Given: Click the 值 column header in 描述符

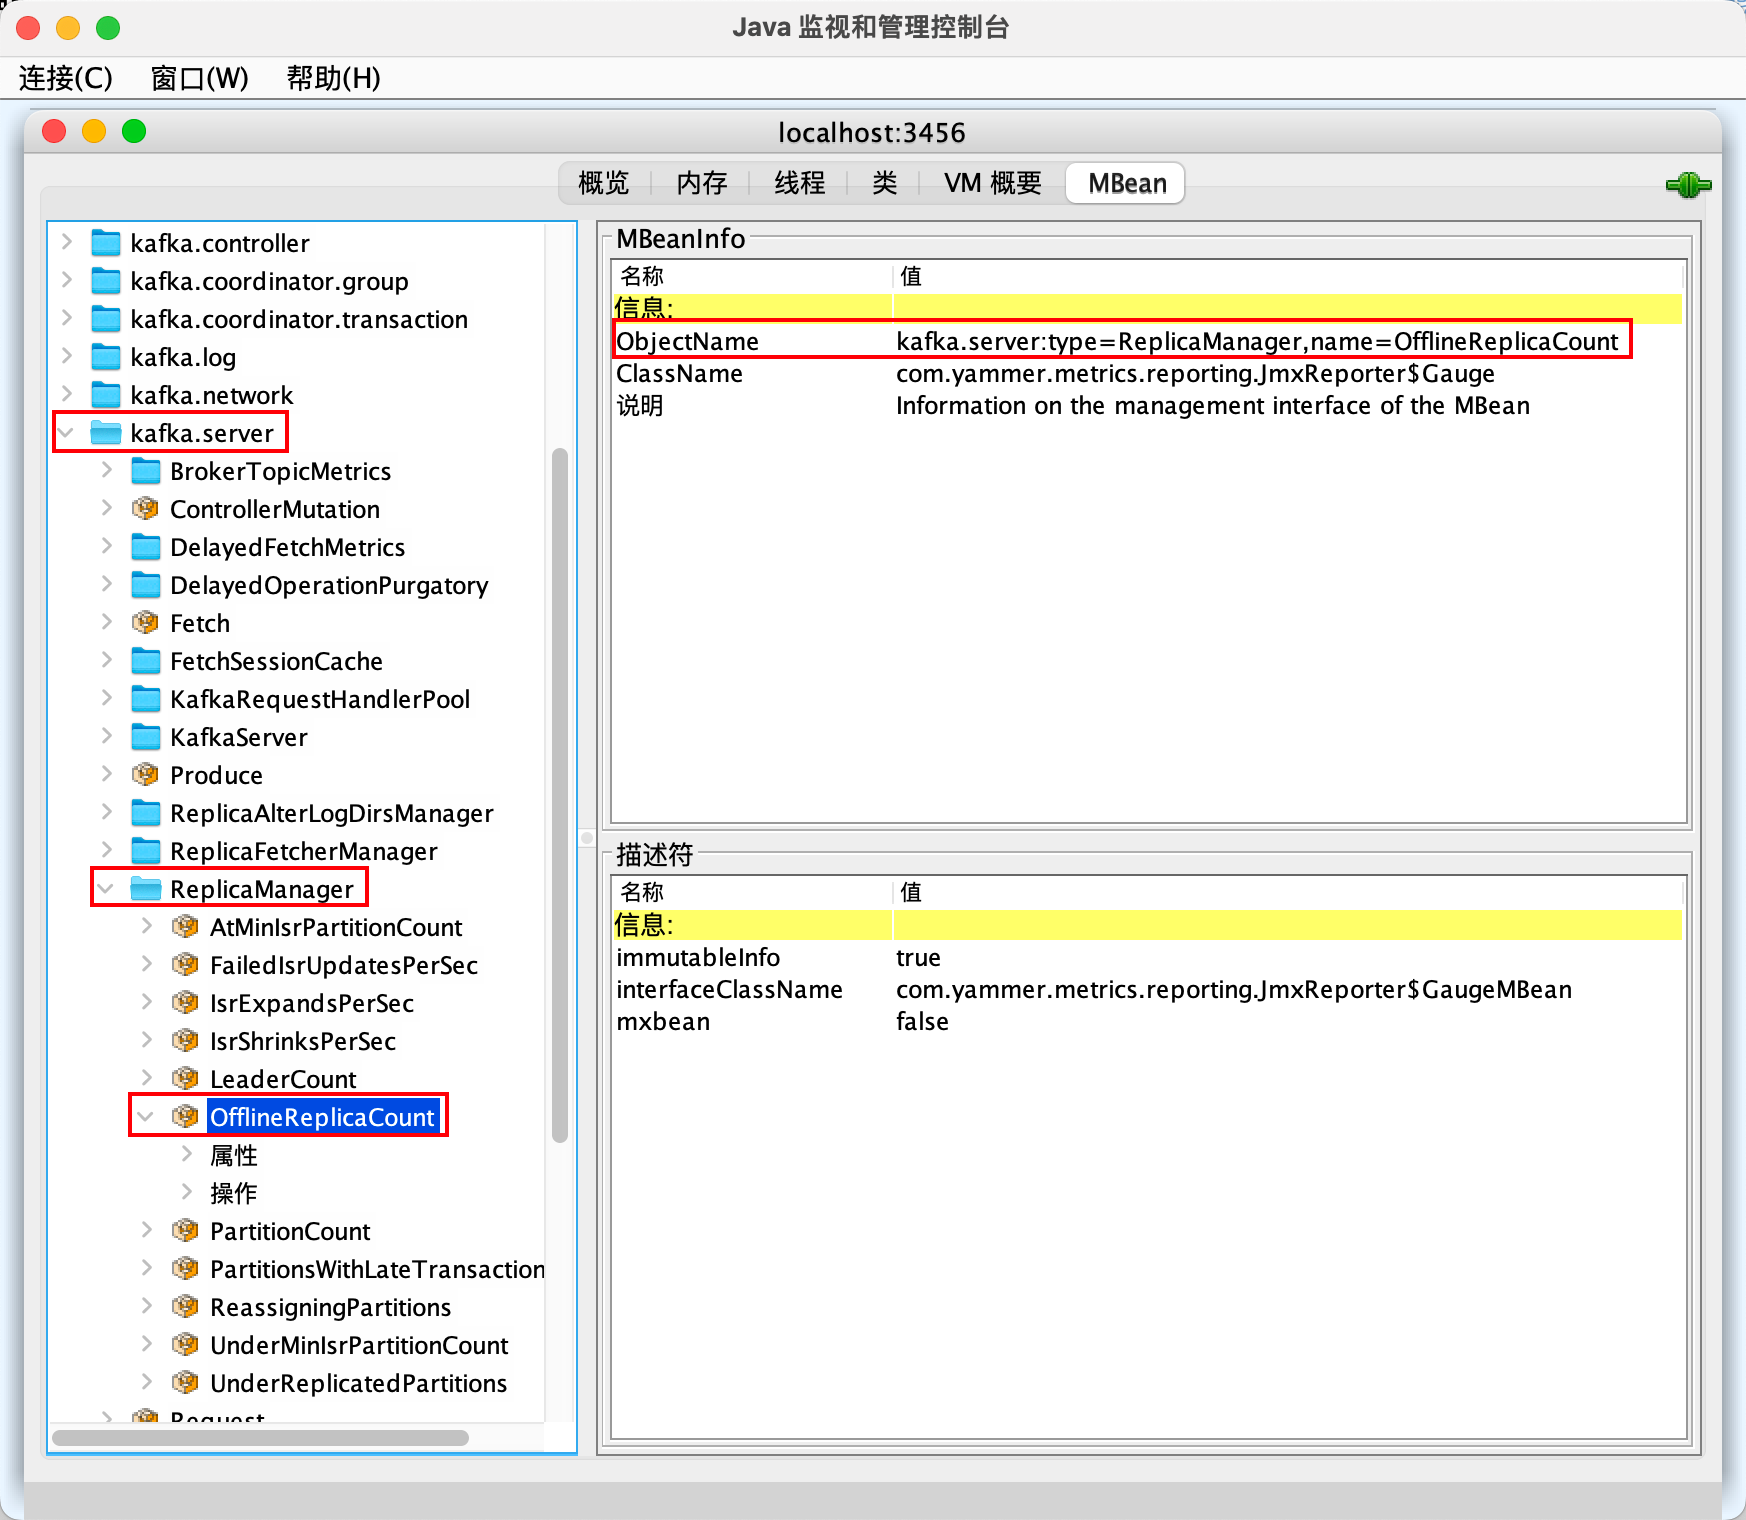Looking at the screenshot, I should pyautogui.click(x=1288, y=892).
